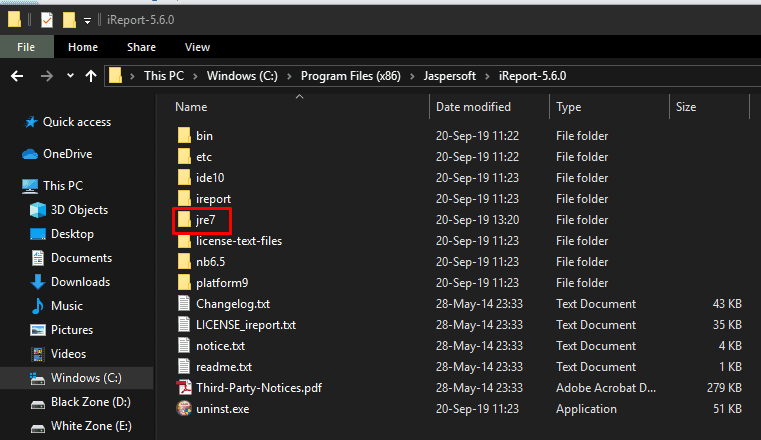Click the Application type cell for uninst.exe
The image size is (761, 440).
(x=586, y=409)
